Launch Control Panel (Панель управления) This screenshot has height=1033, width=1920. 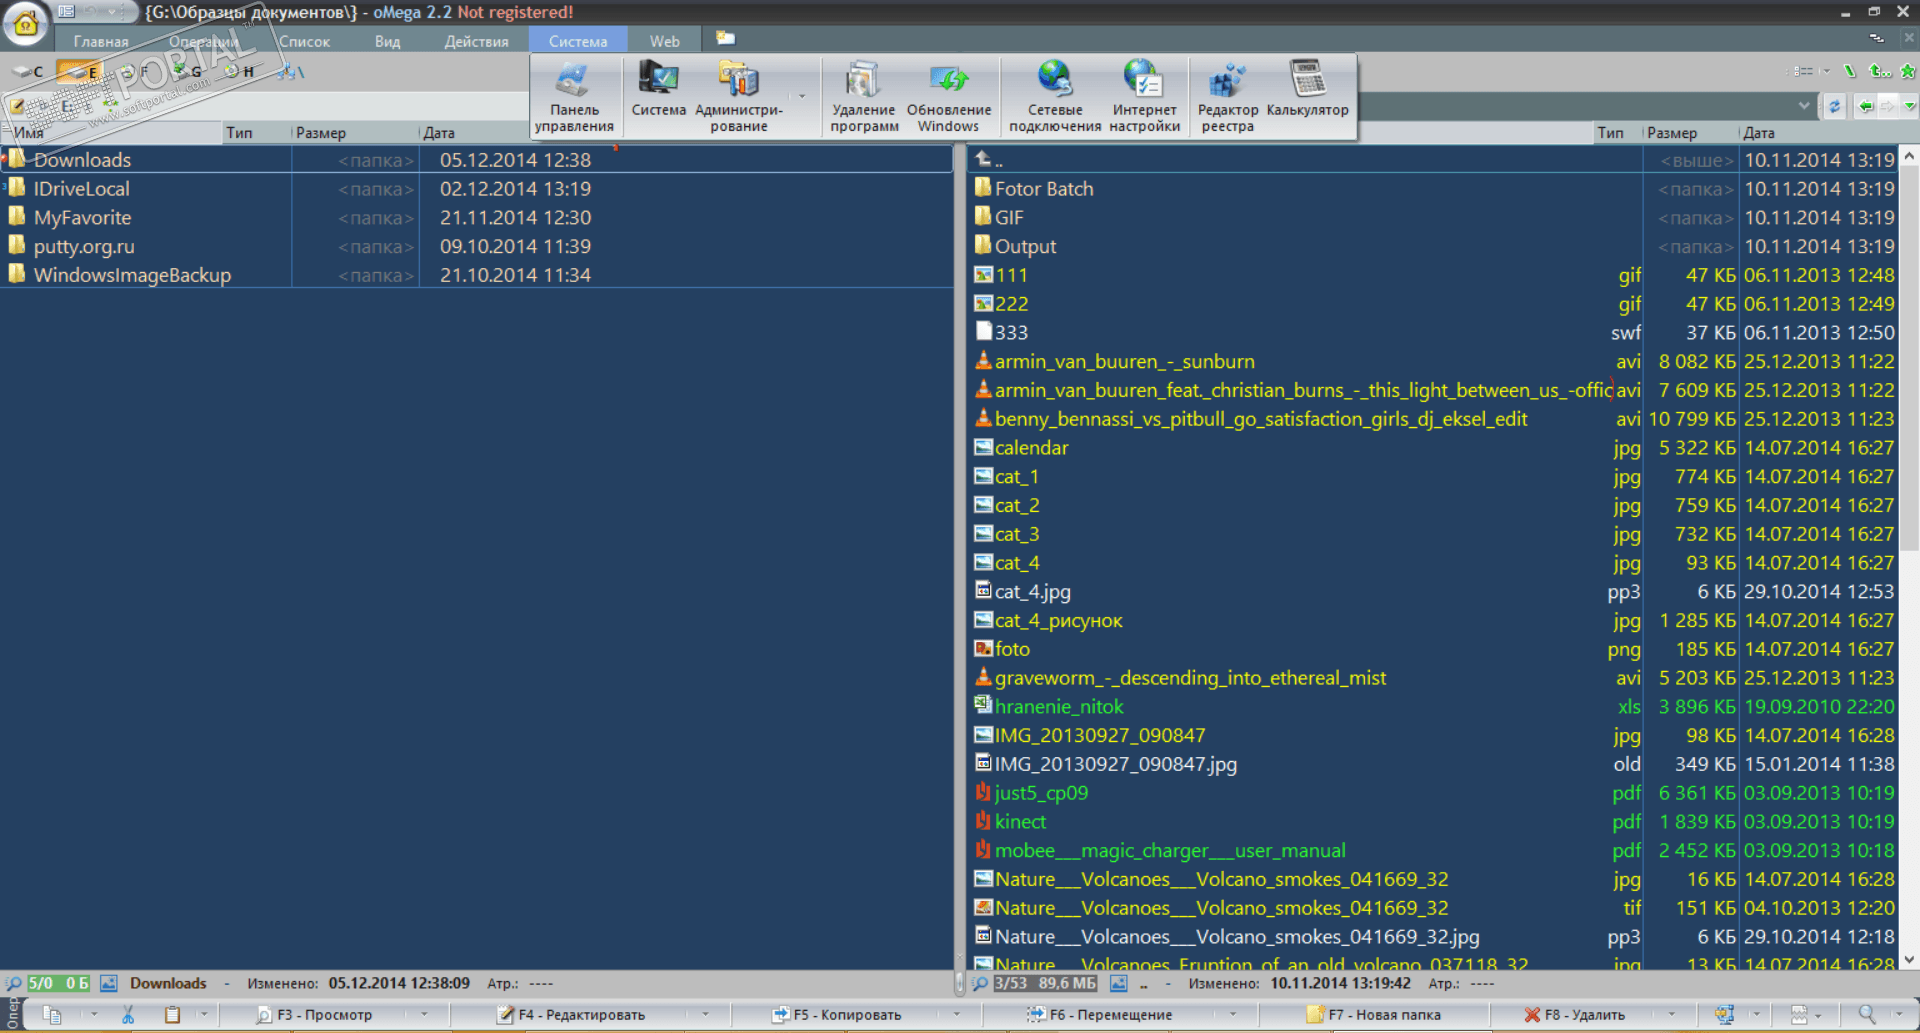click(x=574, y=97)
